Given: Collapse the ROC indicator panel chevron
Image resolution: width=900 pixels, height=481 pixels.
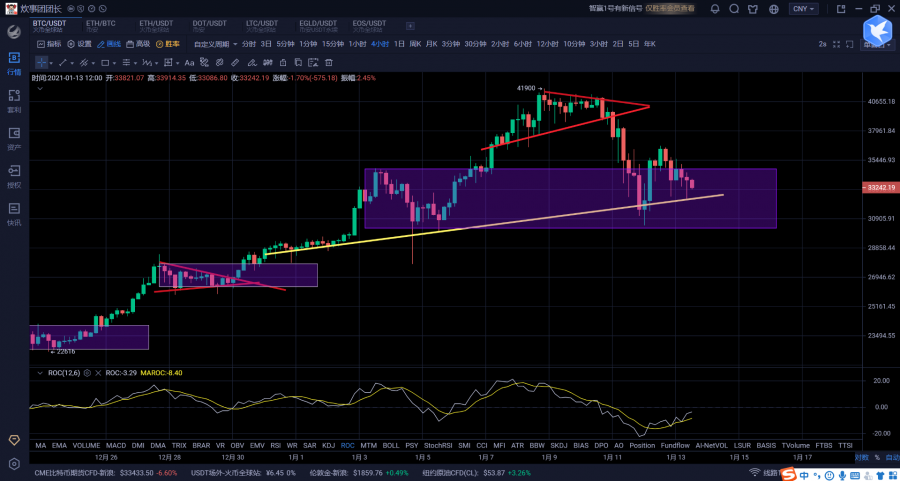Looking at the screenshot, I should click(40, 372).
